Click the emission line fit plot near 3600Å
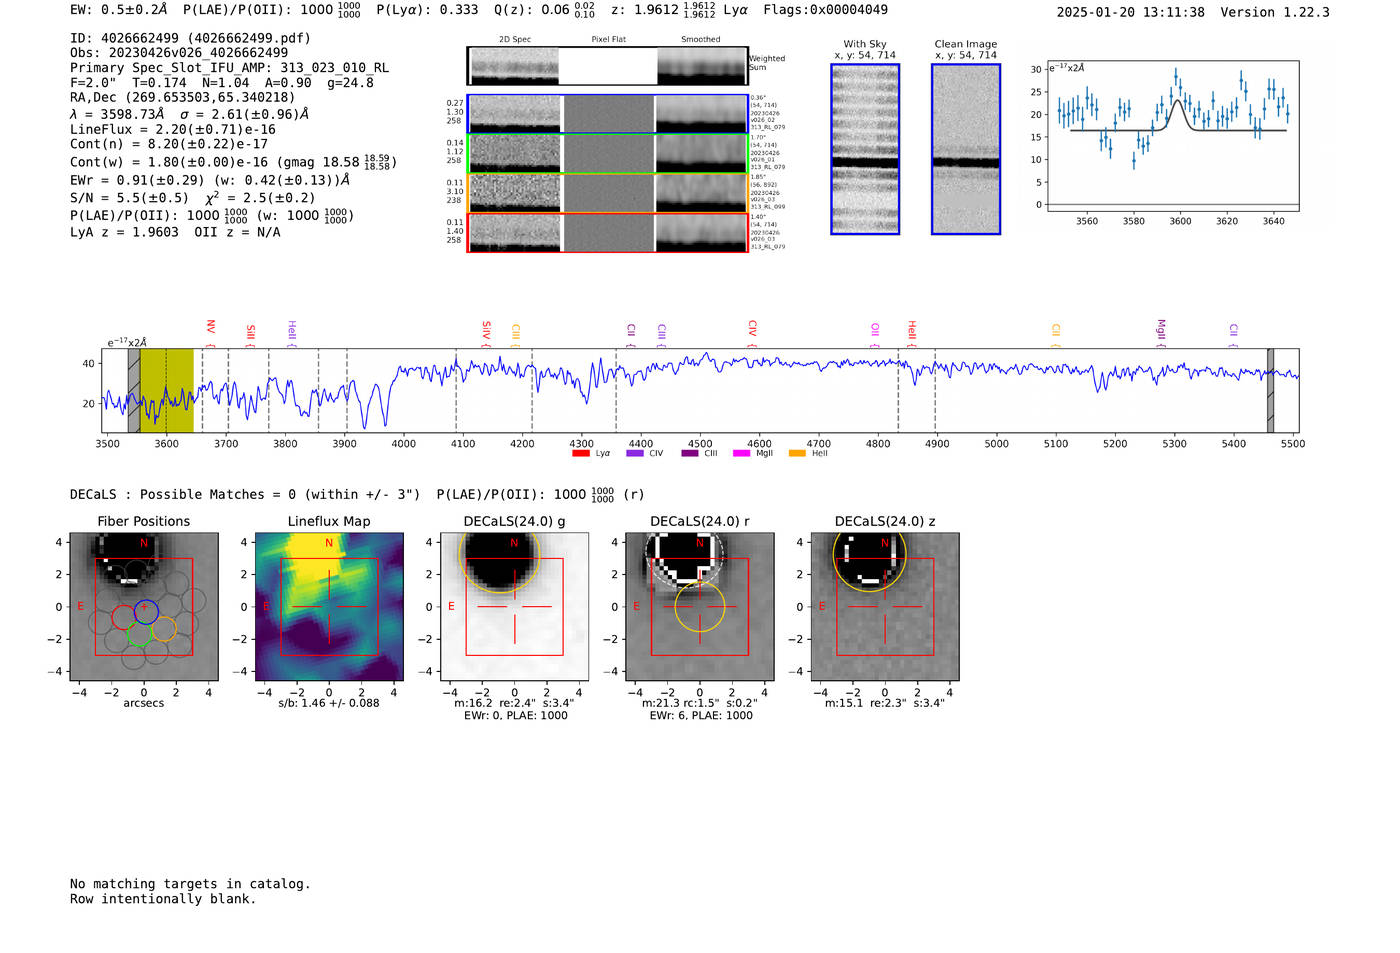1400x953 pixels. tap(1173, 136)
